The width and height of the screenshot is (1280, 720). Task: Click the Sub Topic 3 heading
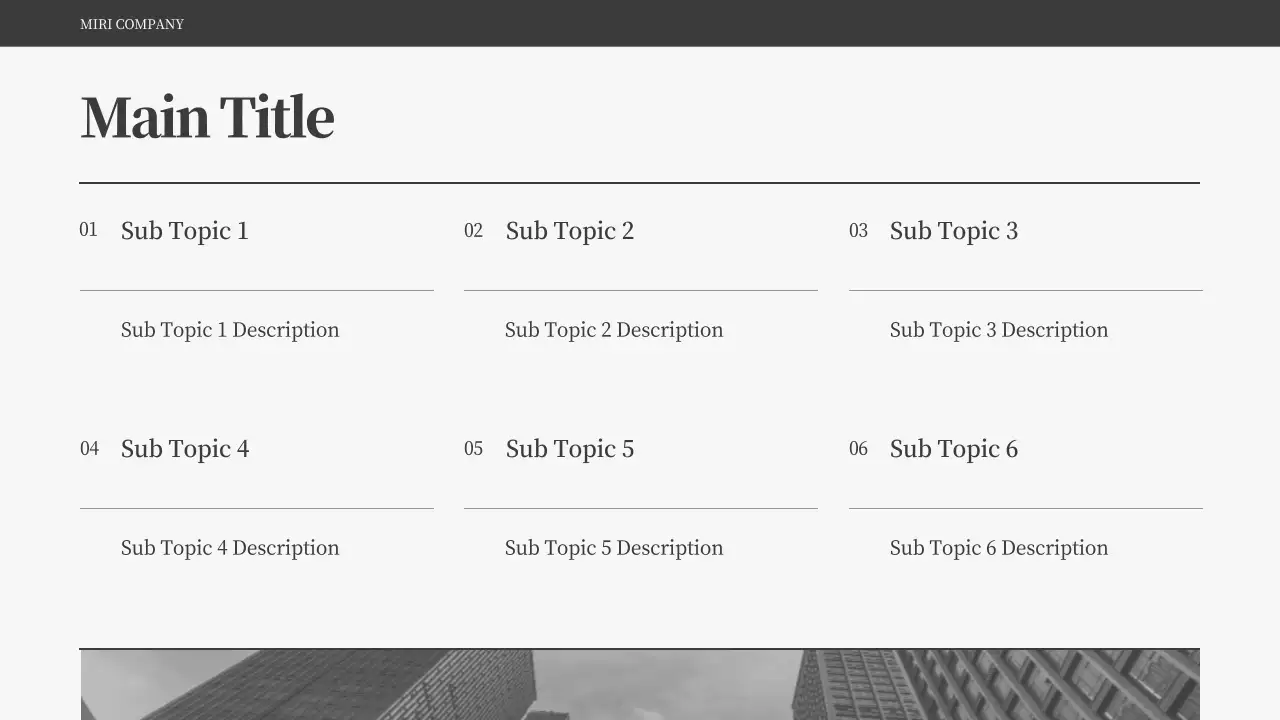point(954,231)
